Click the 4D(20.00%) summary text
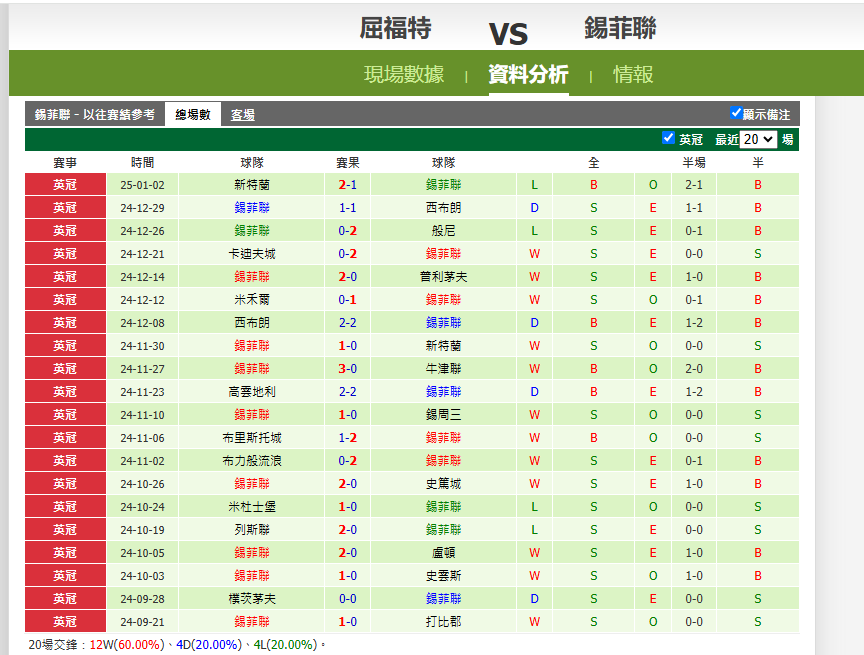This screenshot has height=655, width=864. [x=209, y=645]
